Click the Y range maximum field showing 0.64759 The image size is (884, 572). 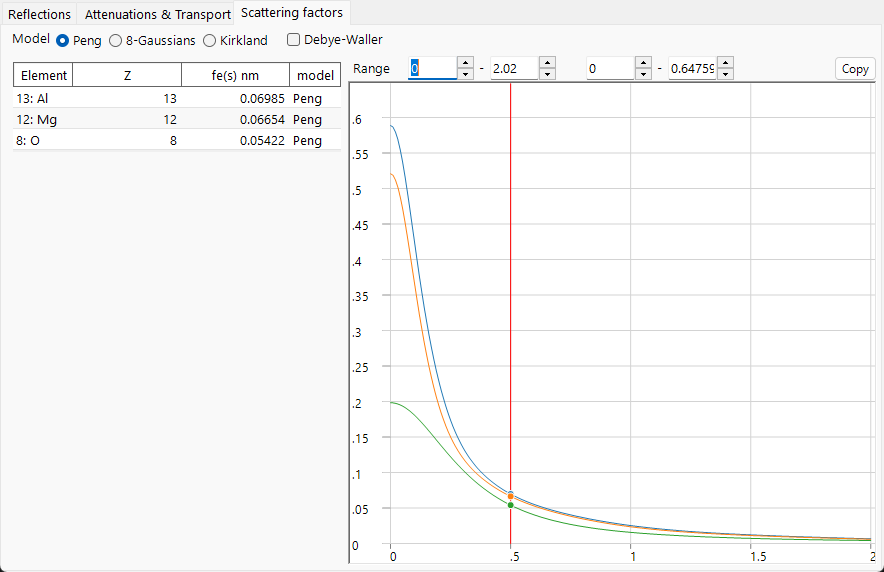[692, 68]
